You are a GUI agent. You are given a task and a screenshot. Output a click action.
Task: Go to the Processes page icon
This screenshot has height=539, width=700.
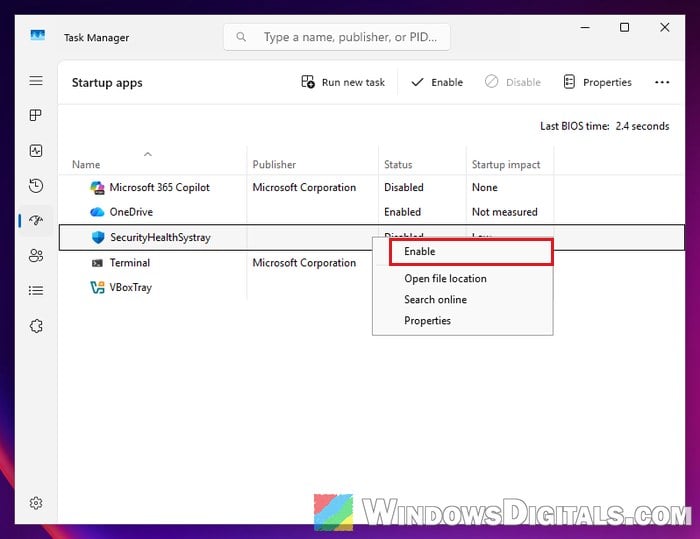[36, 115]
